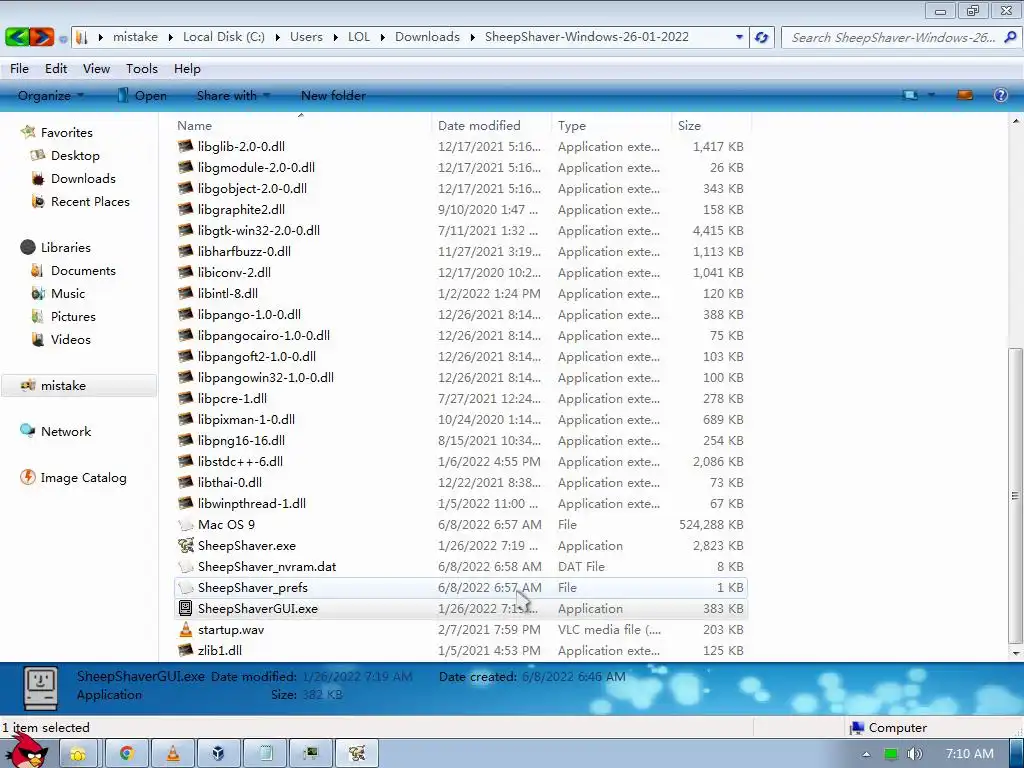Viewport: 1024px width, 768px height.
Task: Click the search SheepShaver-Windows field
Action: [893, 37]
